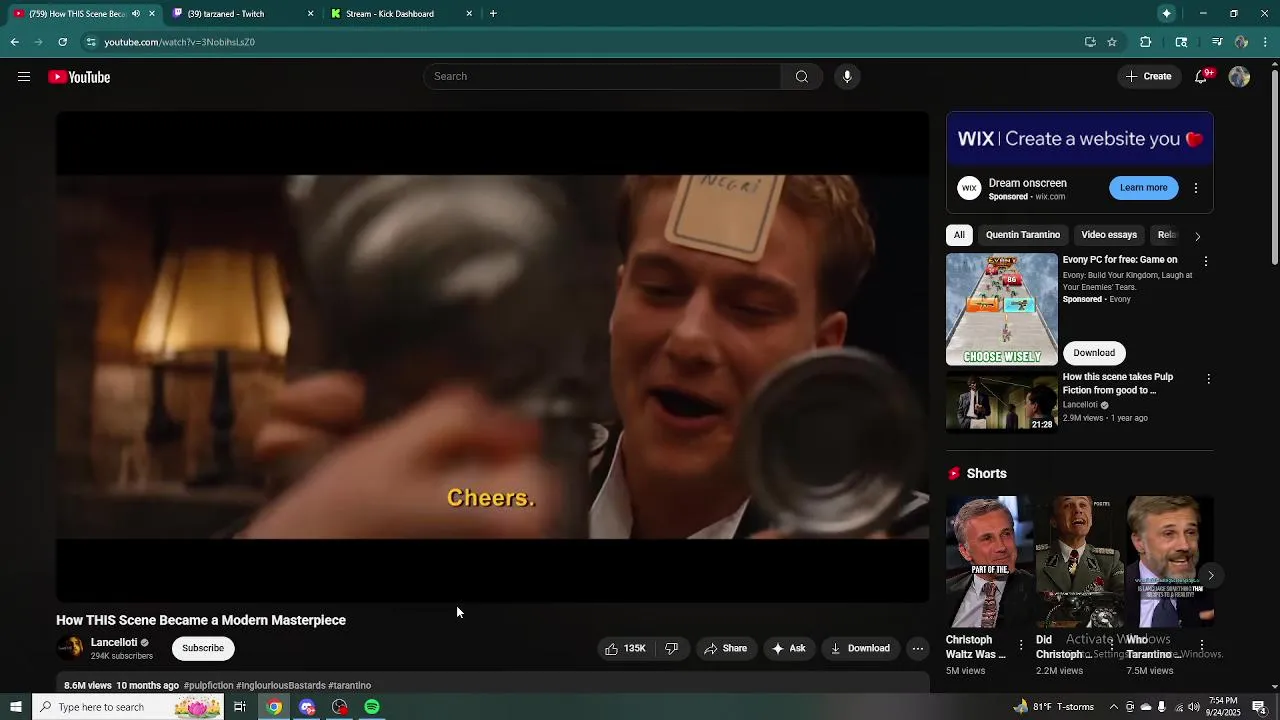Screen dimensions: 1280x720
Task: Subscribe to Lancelloti channel
Action: click(203, 648)
